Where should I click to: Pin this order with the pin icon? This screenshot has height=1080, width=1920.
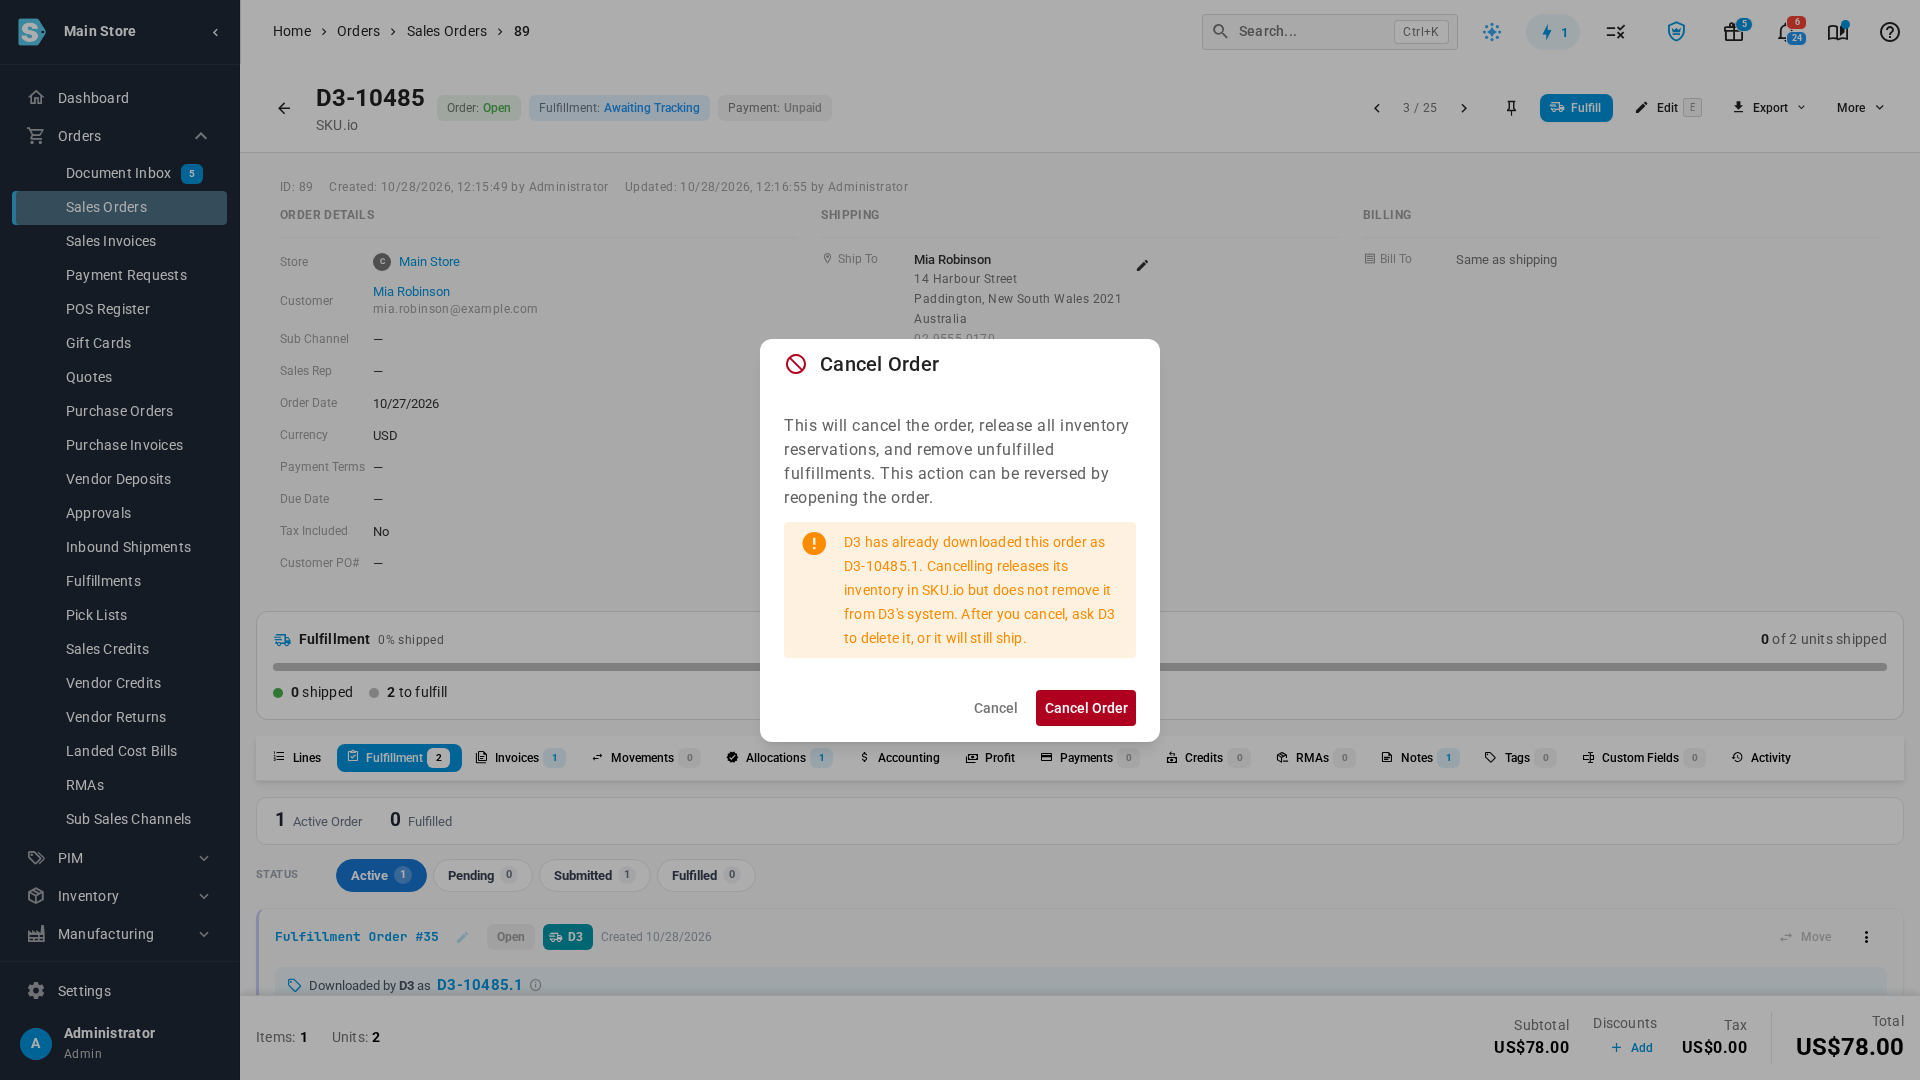pyautogui.click(x=1511, y=108)
